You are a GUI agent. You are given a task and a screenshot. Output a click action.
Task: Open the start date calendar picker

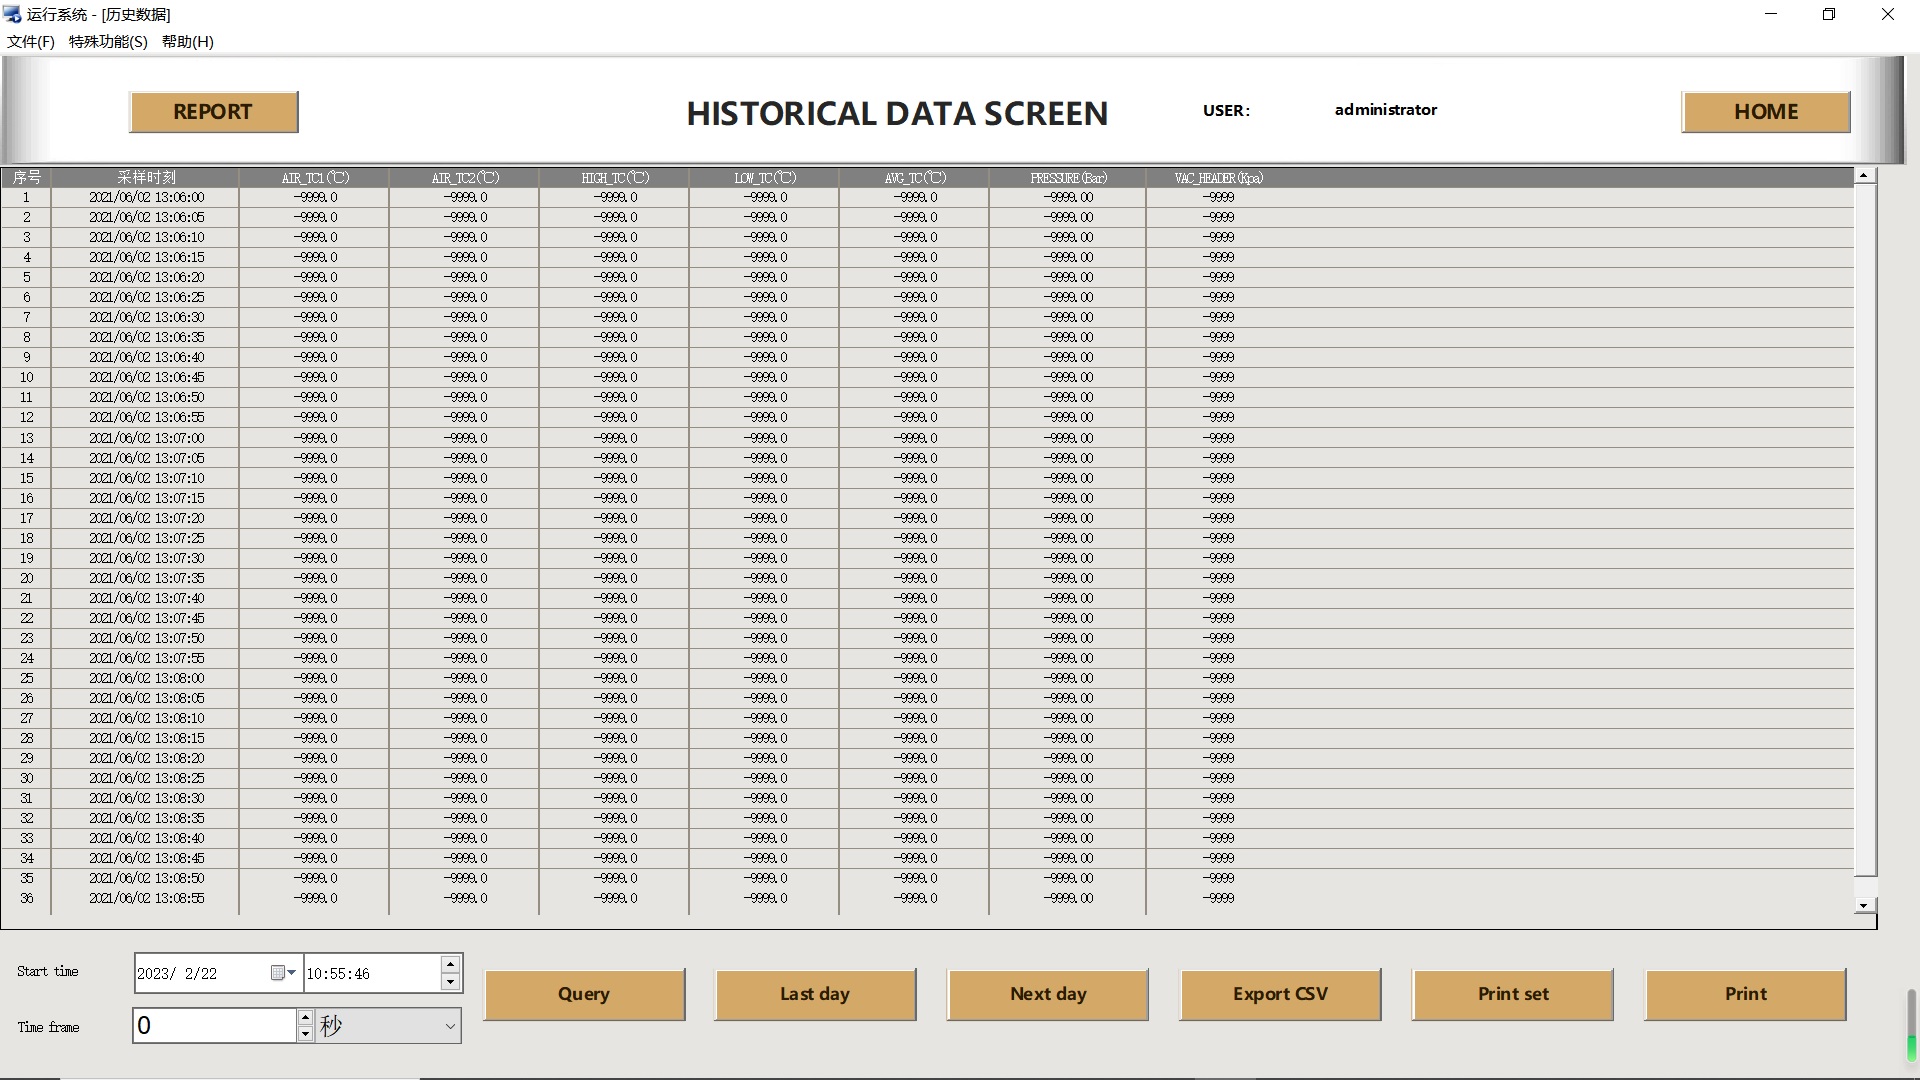(x=284, y=973)
